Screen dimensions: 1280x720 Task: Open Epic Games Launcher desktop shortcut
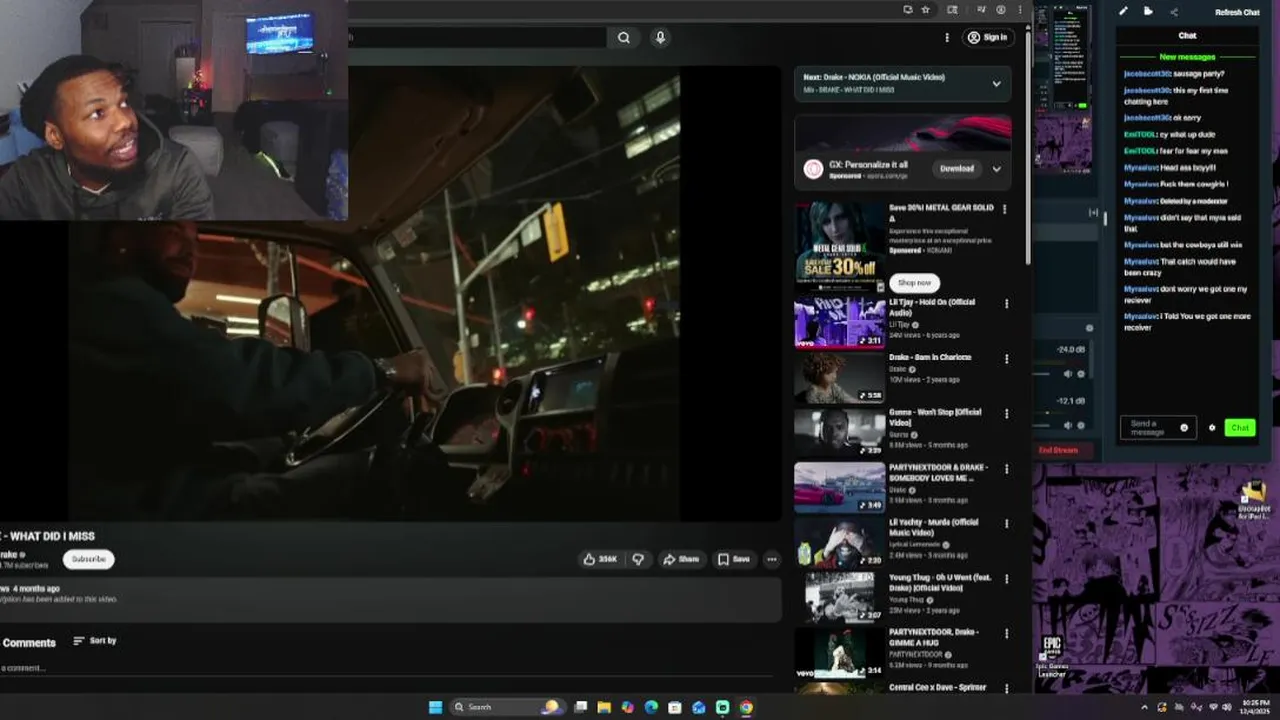(x=1052, y=657)
